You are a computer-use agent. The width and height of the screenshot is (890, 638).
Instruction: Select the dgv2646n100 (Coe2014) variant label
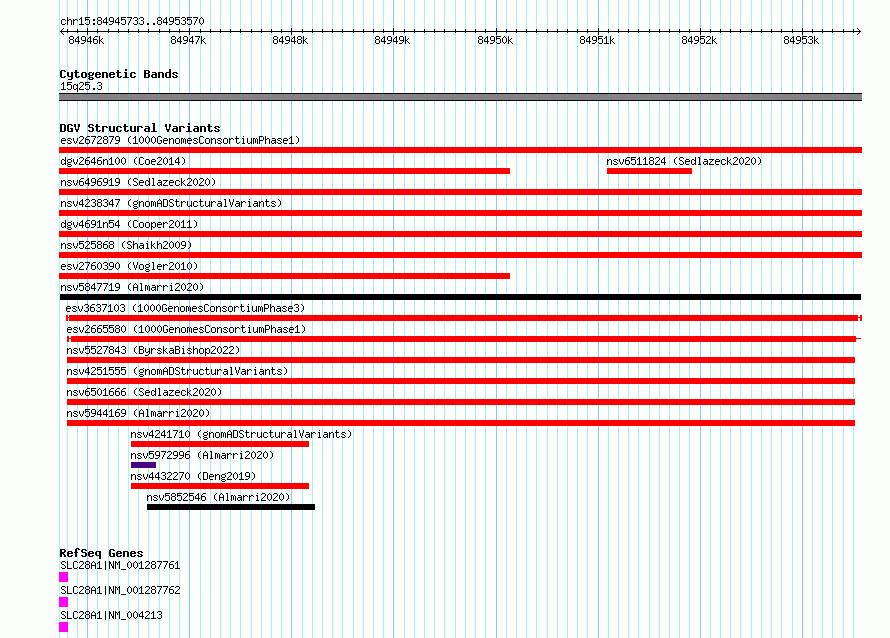(x=123, y=161)
